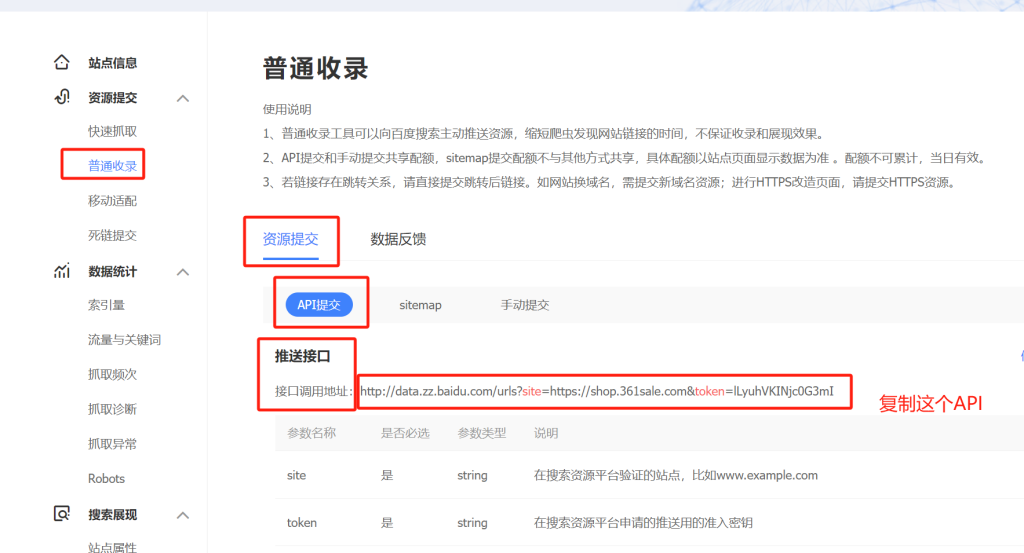Open the 资源提交 sidebar heading

coord(112,98)
